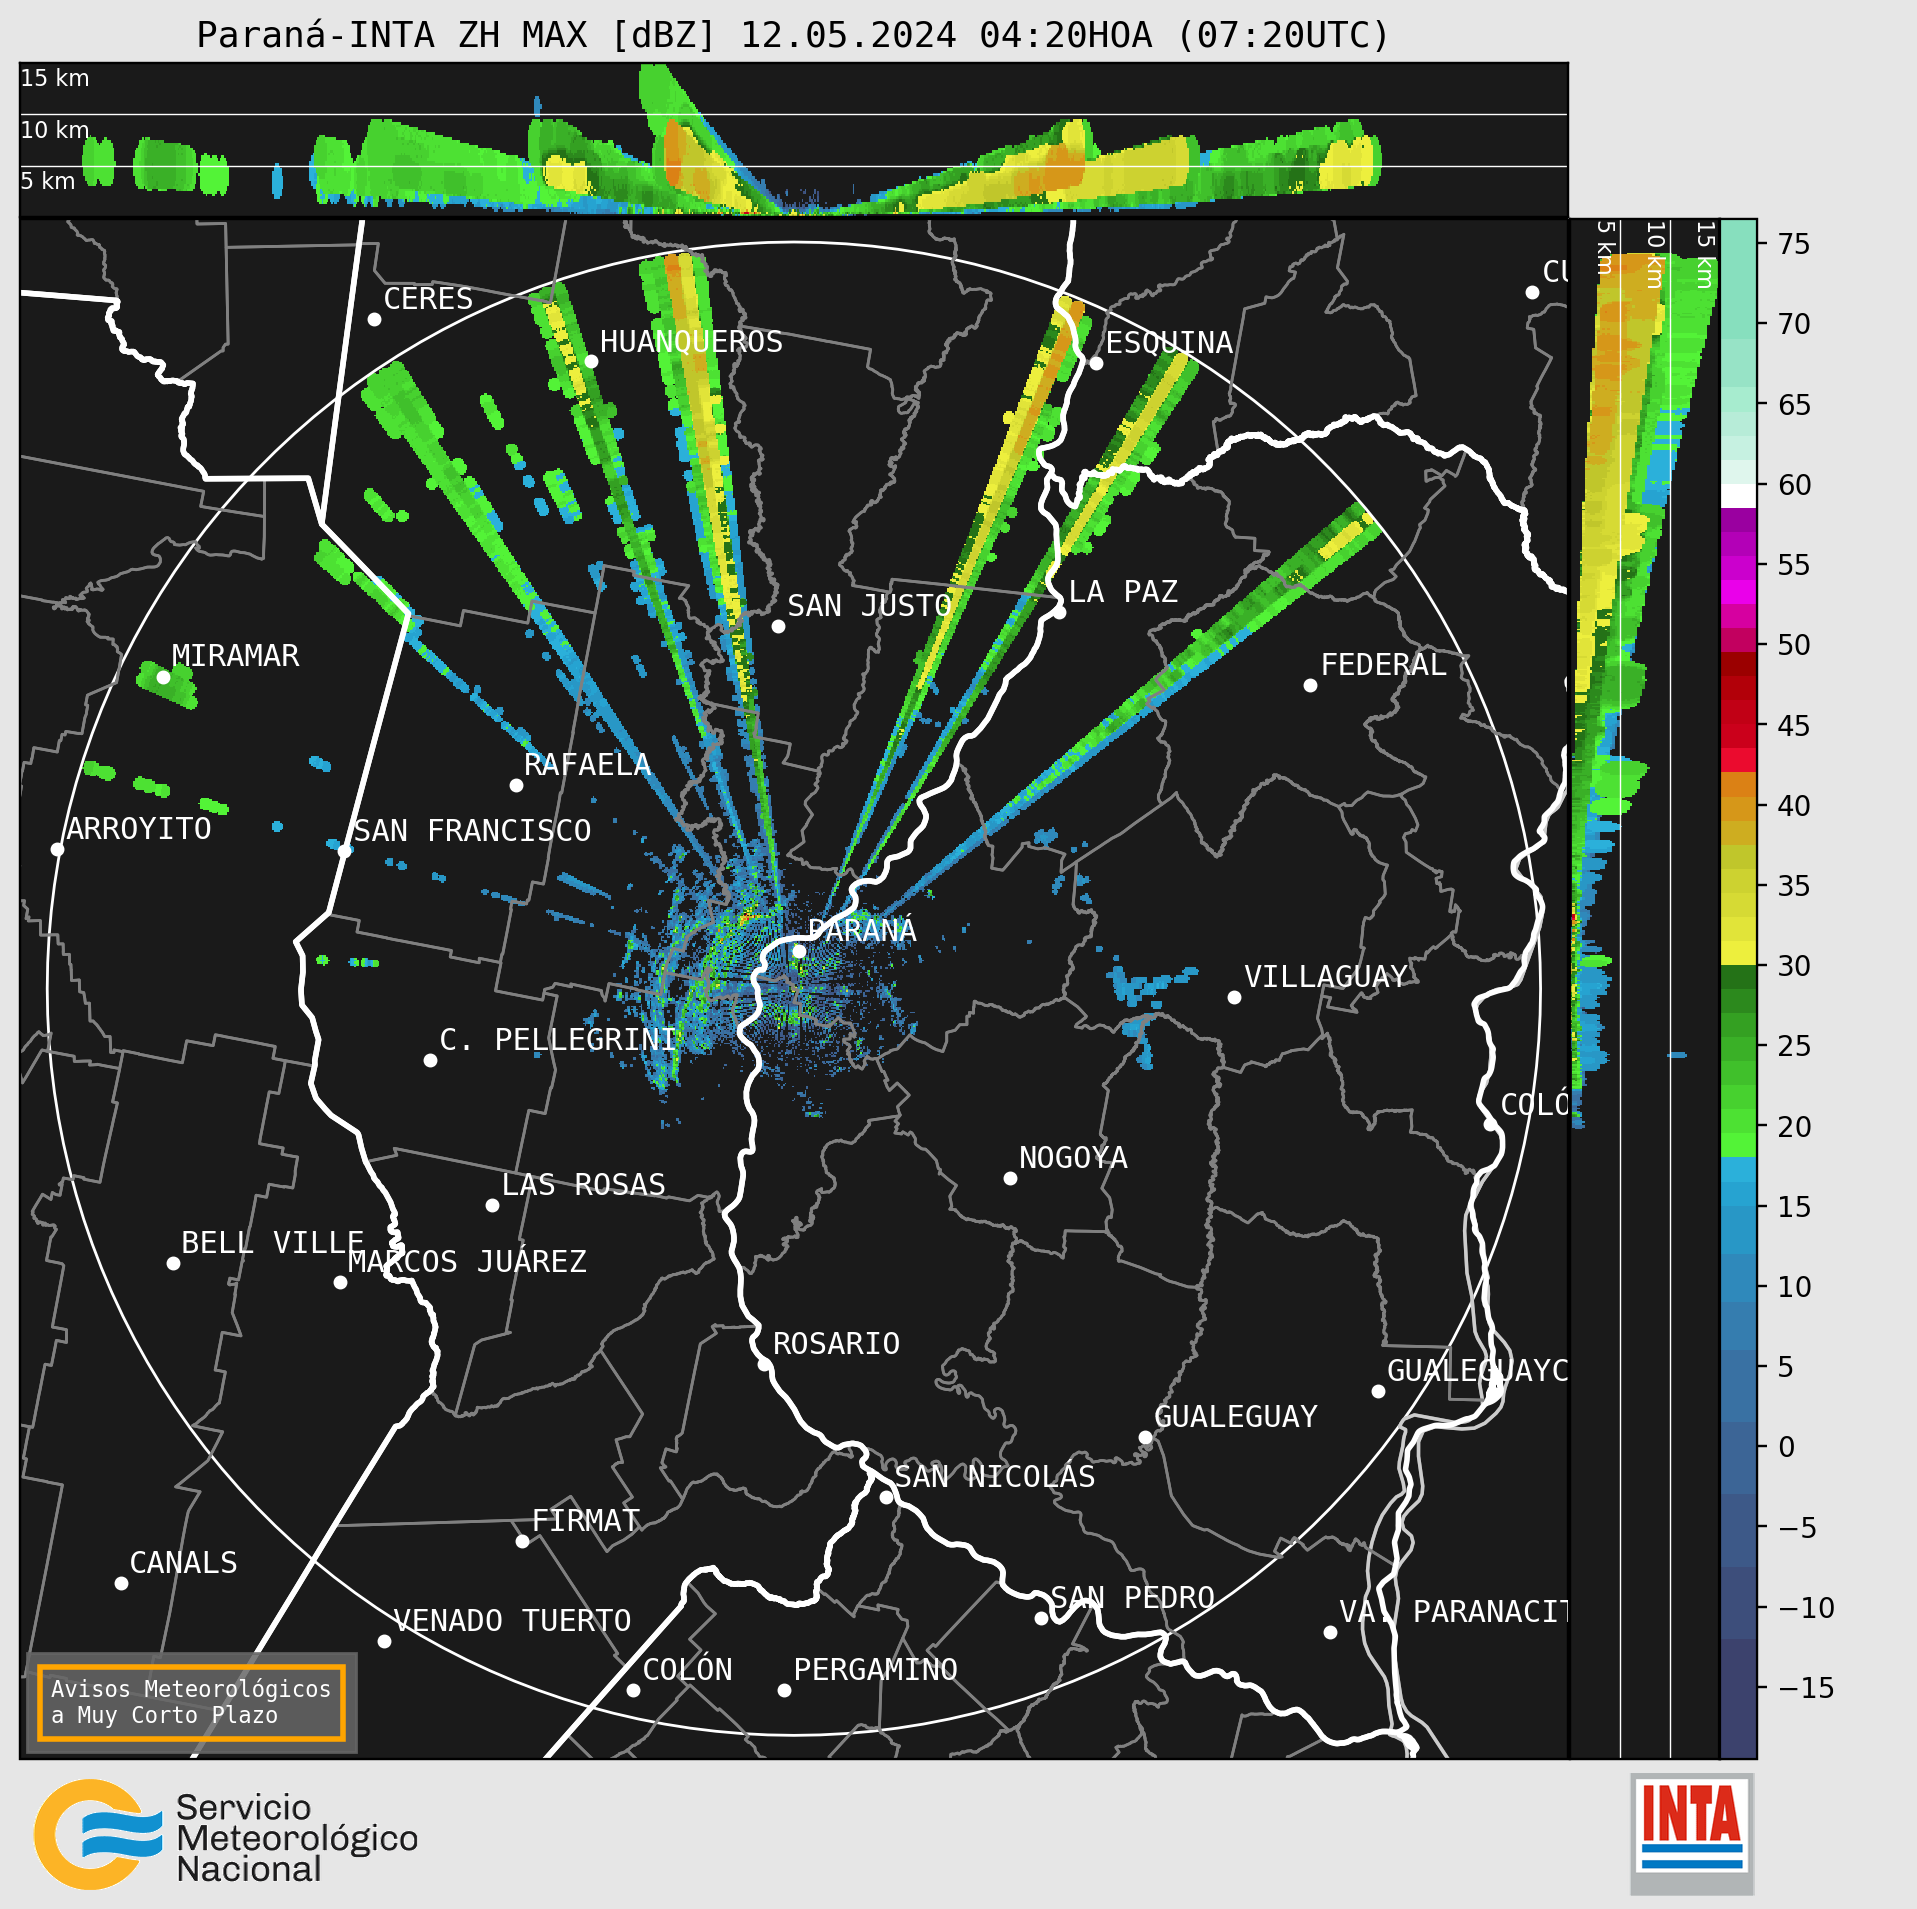The image size is (1917, 1909).
Task: Open Avisos Meteorológicos a Muy Corto Plazo
Action: 191,1702
